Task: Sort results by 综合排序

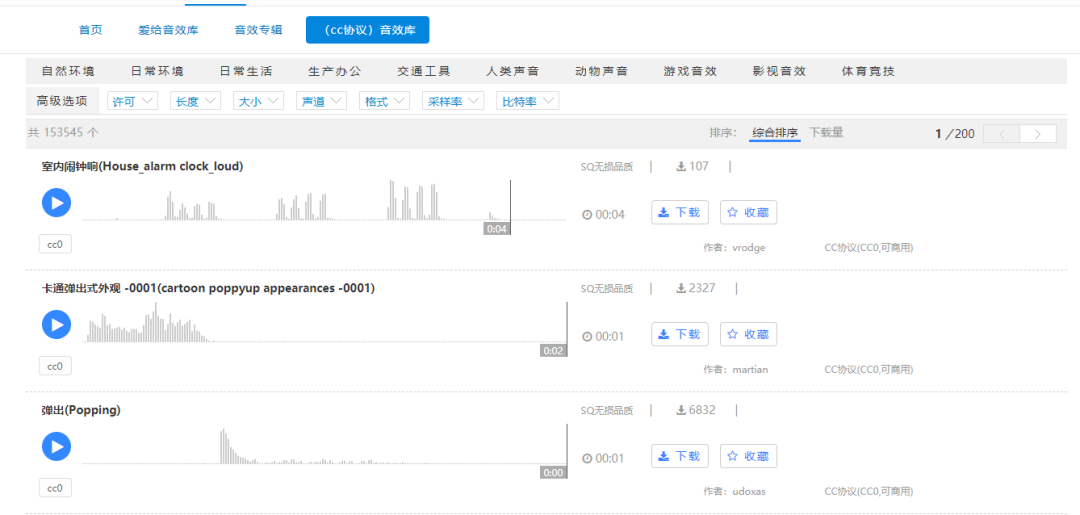Action: (775, 134)
